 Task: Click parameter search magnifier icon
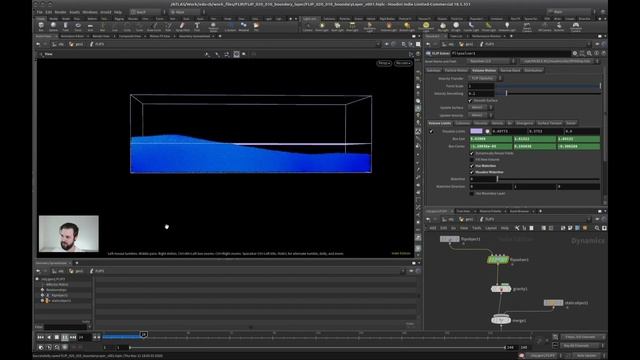pos(589,53)
